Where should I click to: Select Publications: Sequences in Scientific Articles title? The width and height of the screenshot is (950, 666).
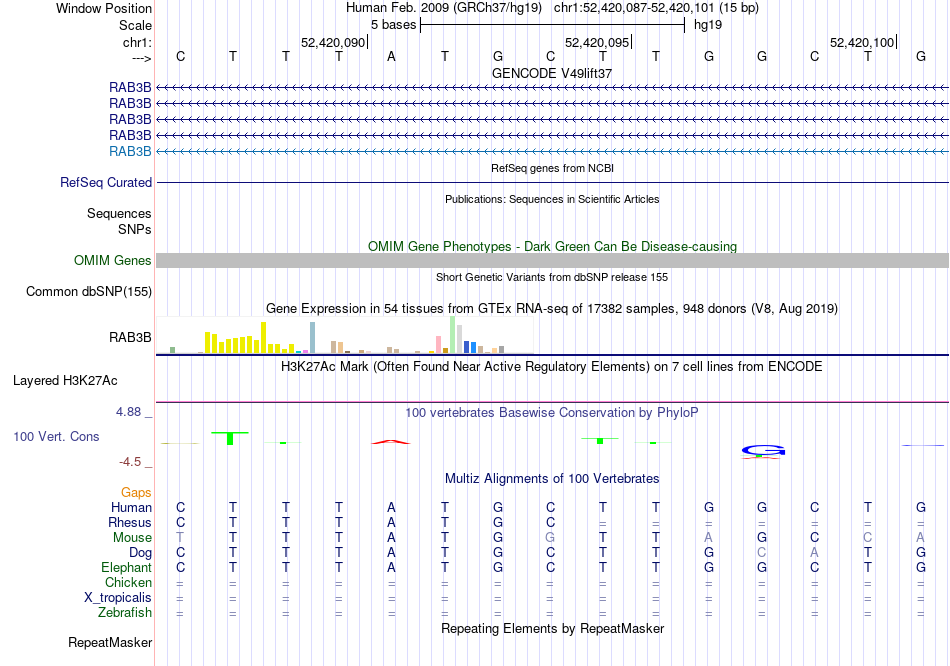(552, 199)
